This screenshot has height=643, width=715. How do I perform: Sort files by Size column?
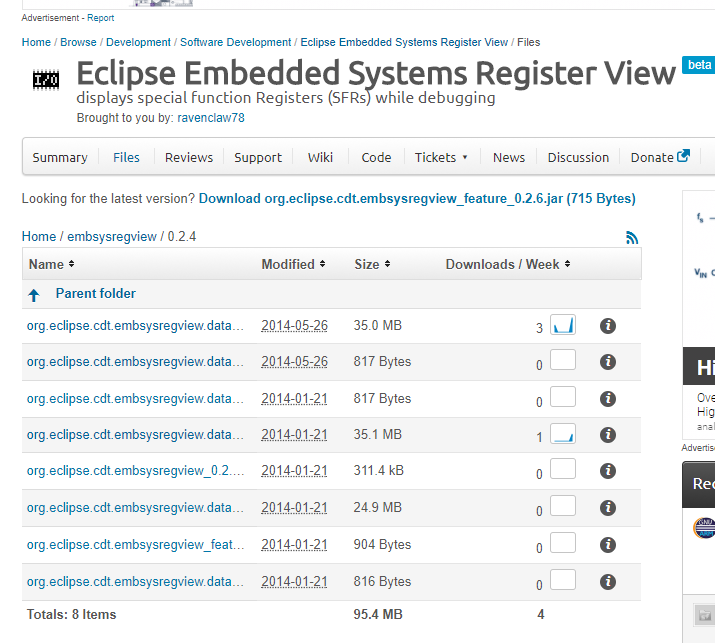372,264
